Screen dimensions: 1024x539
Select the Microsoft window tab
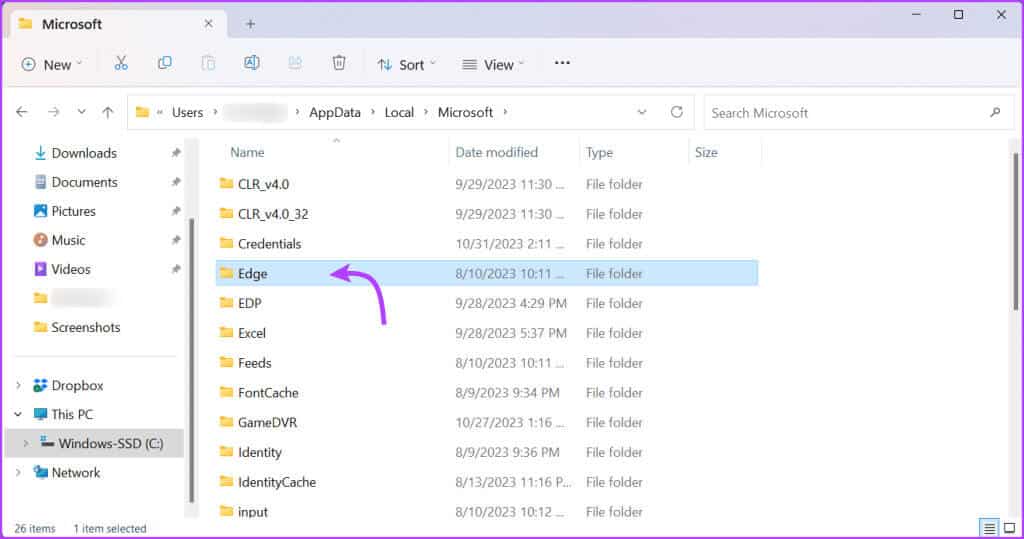point(118,24)
